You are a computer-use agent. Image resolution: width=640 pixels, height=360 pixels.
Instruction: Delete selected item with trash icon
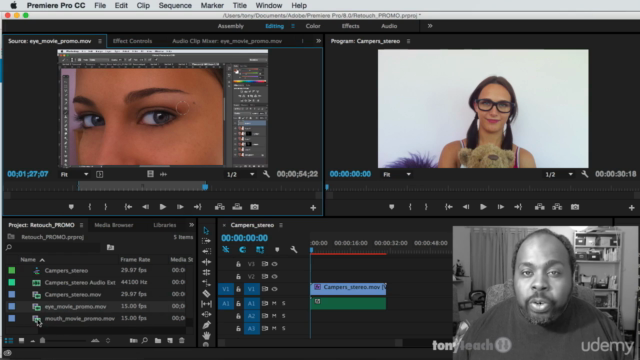182,340
